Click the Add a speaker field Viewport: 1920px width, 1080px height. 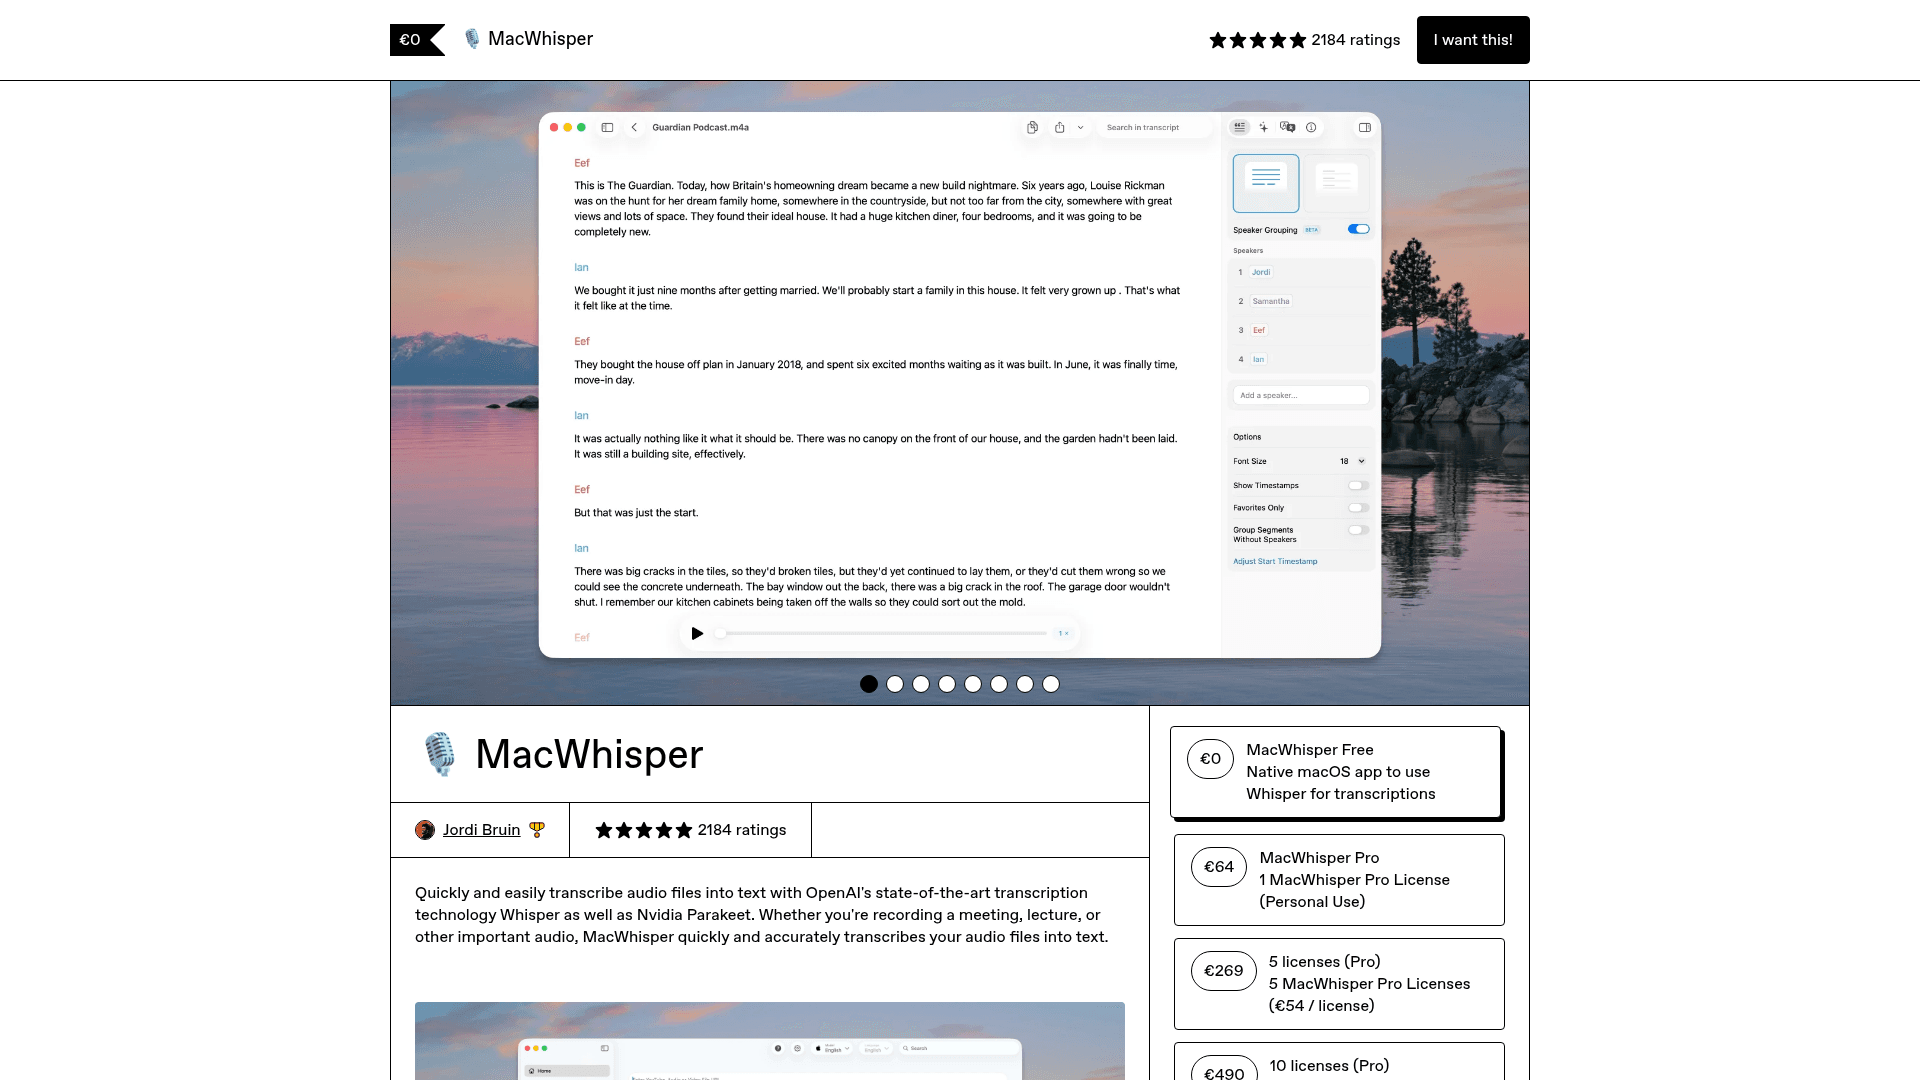coord(1301,395)
